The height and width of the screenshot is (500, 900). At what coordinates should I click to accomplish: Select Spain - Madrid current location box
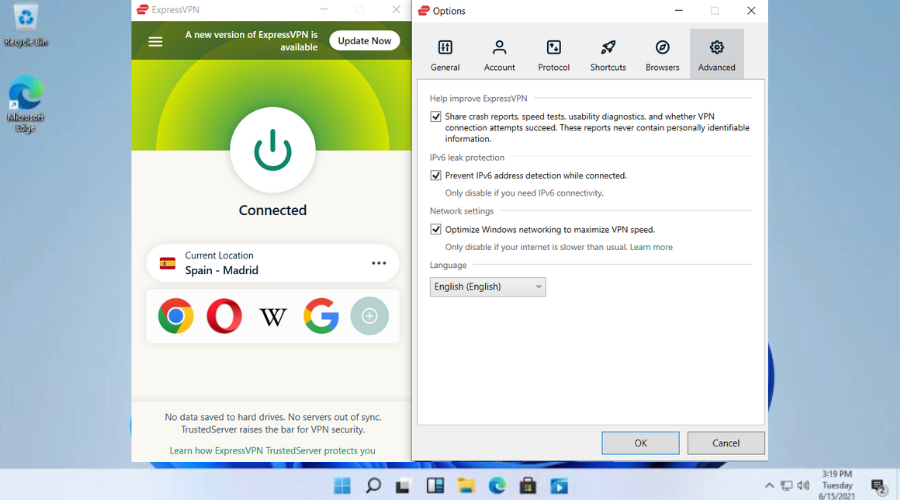click(260, 263)
